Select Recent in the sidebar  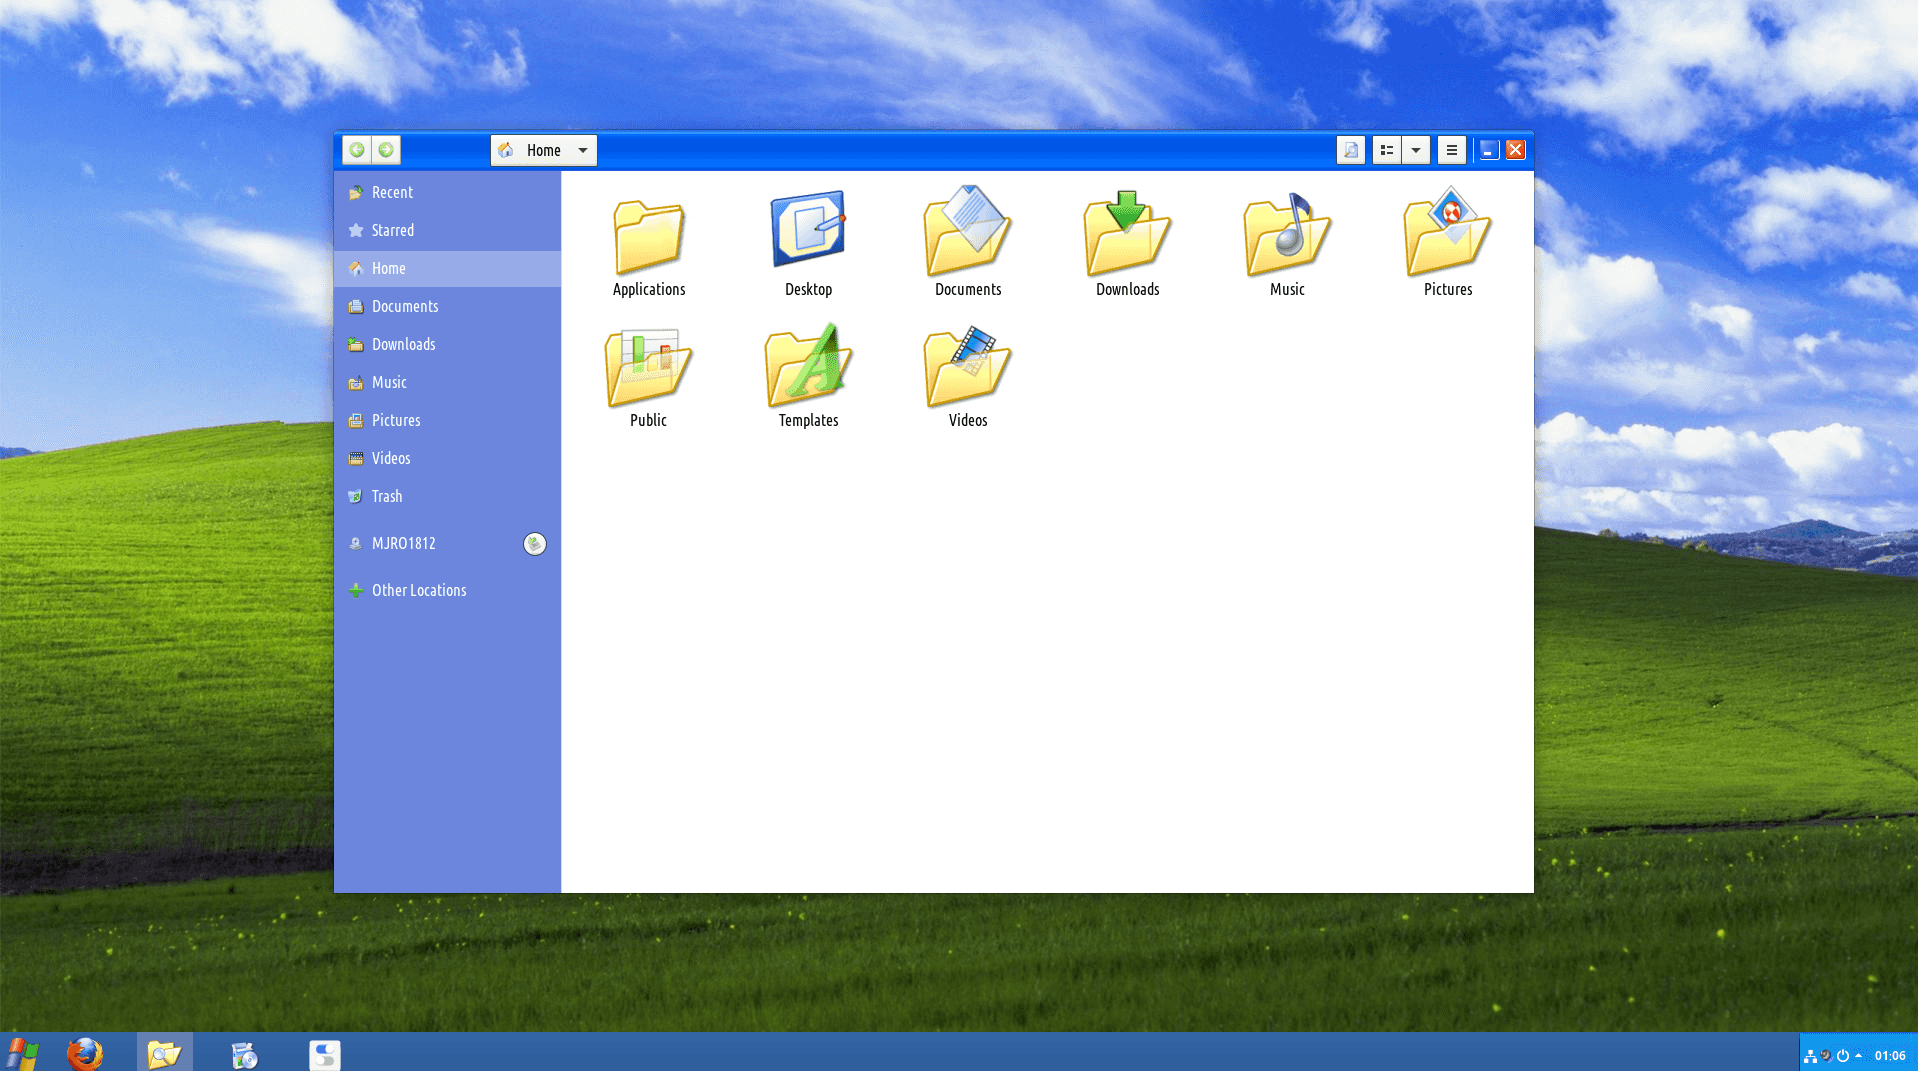click(x=391, y=192)
